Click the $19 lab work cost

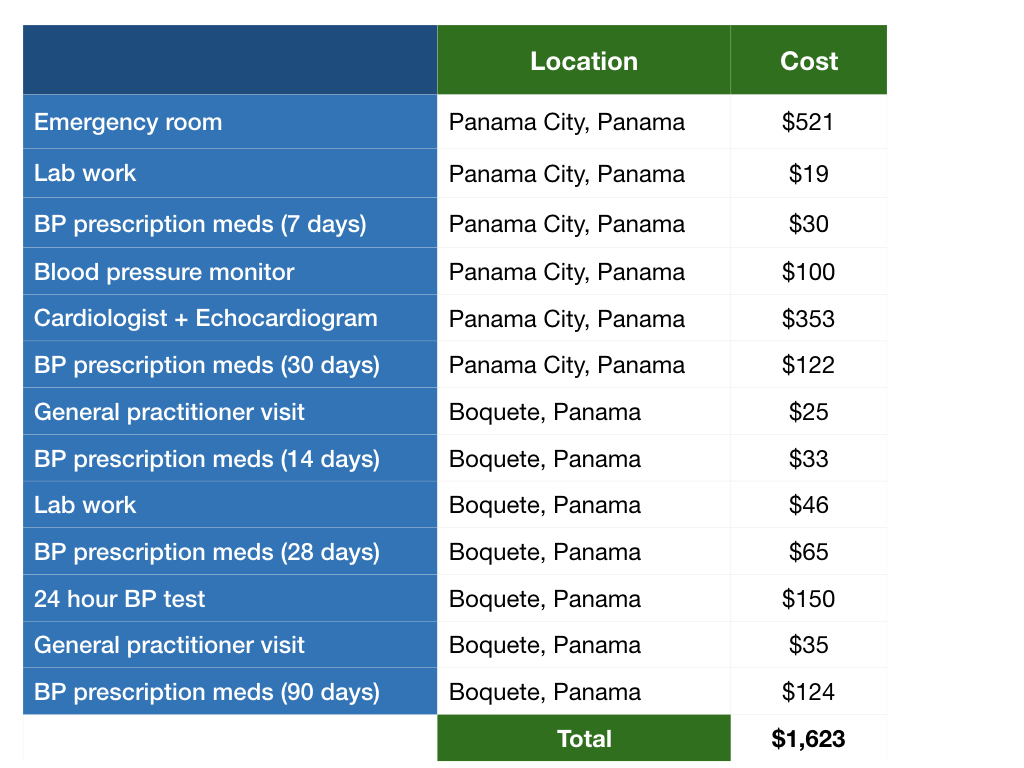(x=808, y=174)
